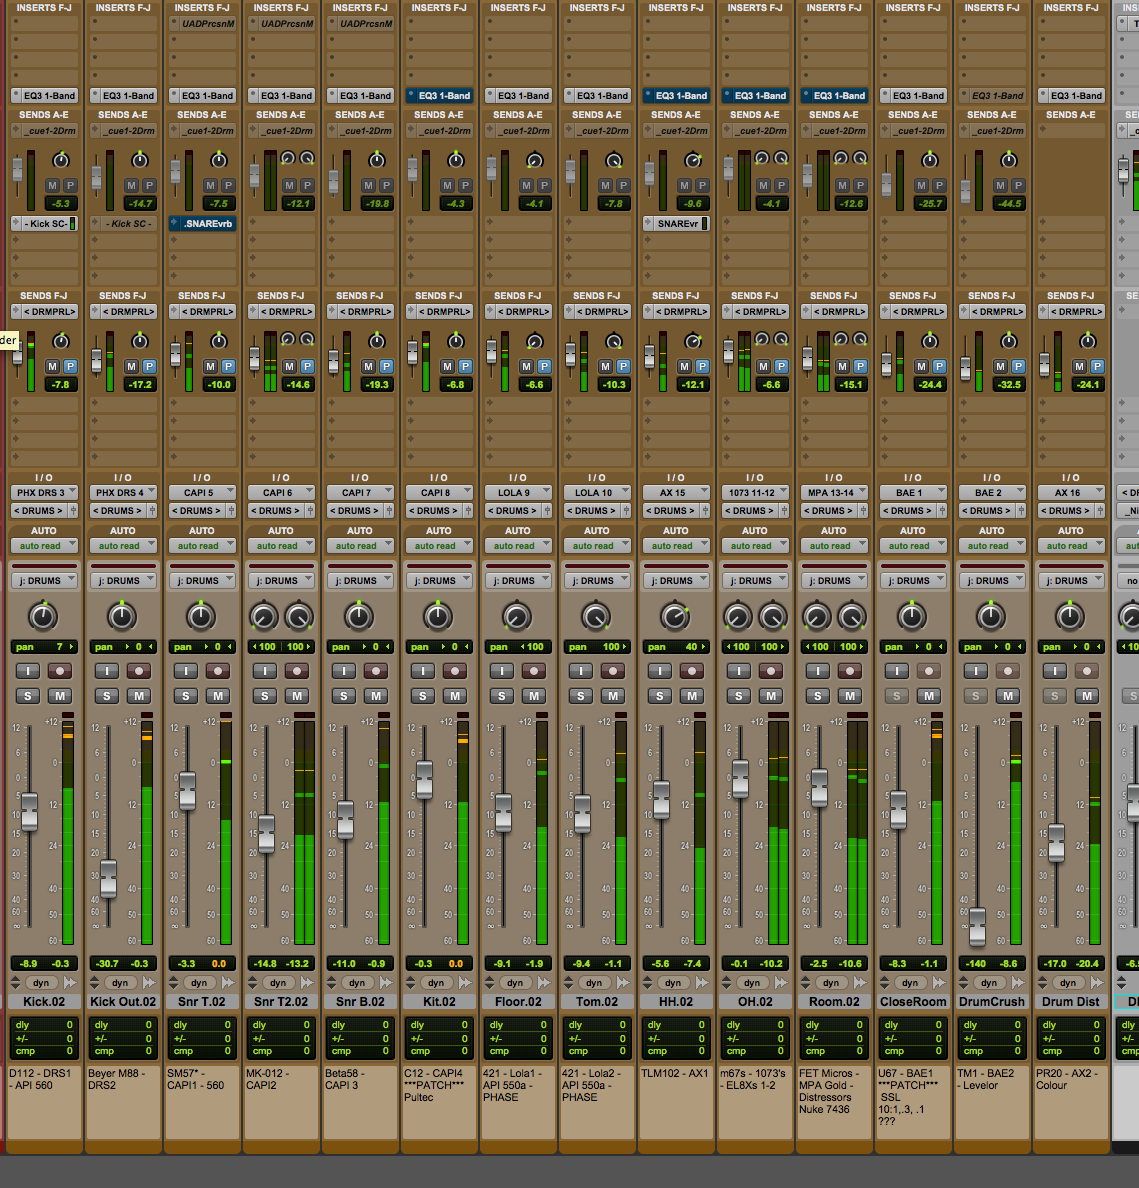Click the main pan knob on Kick.02
The height and width of the screenshot is (1188, 1139).
43,617
